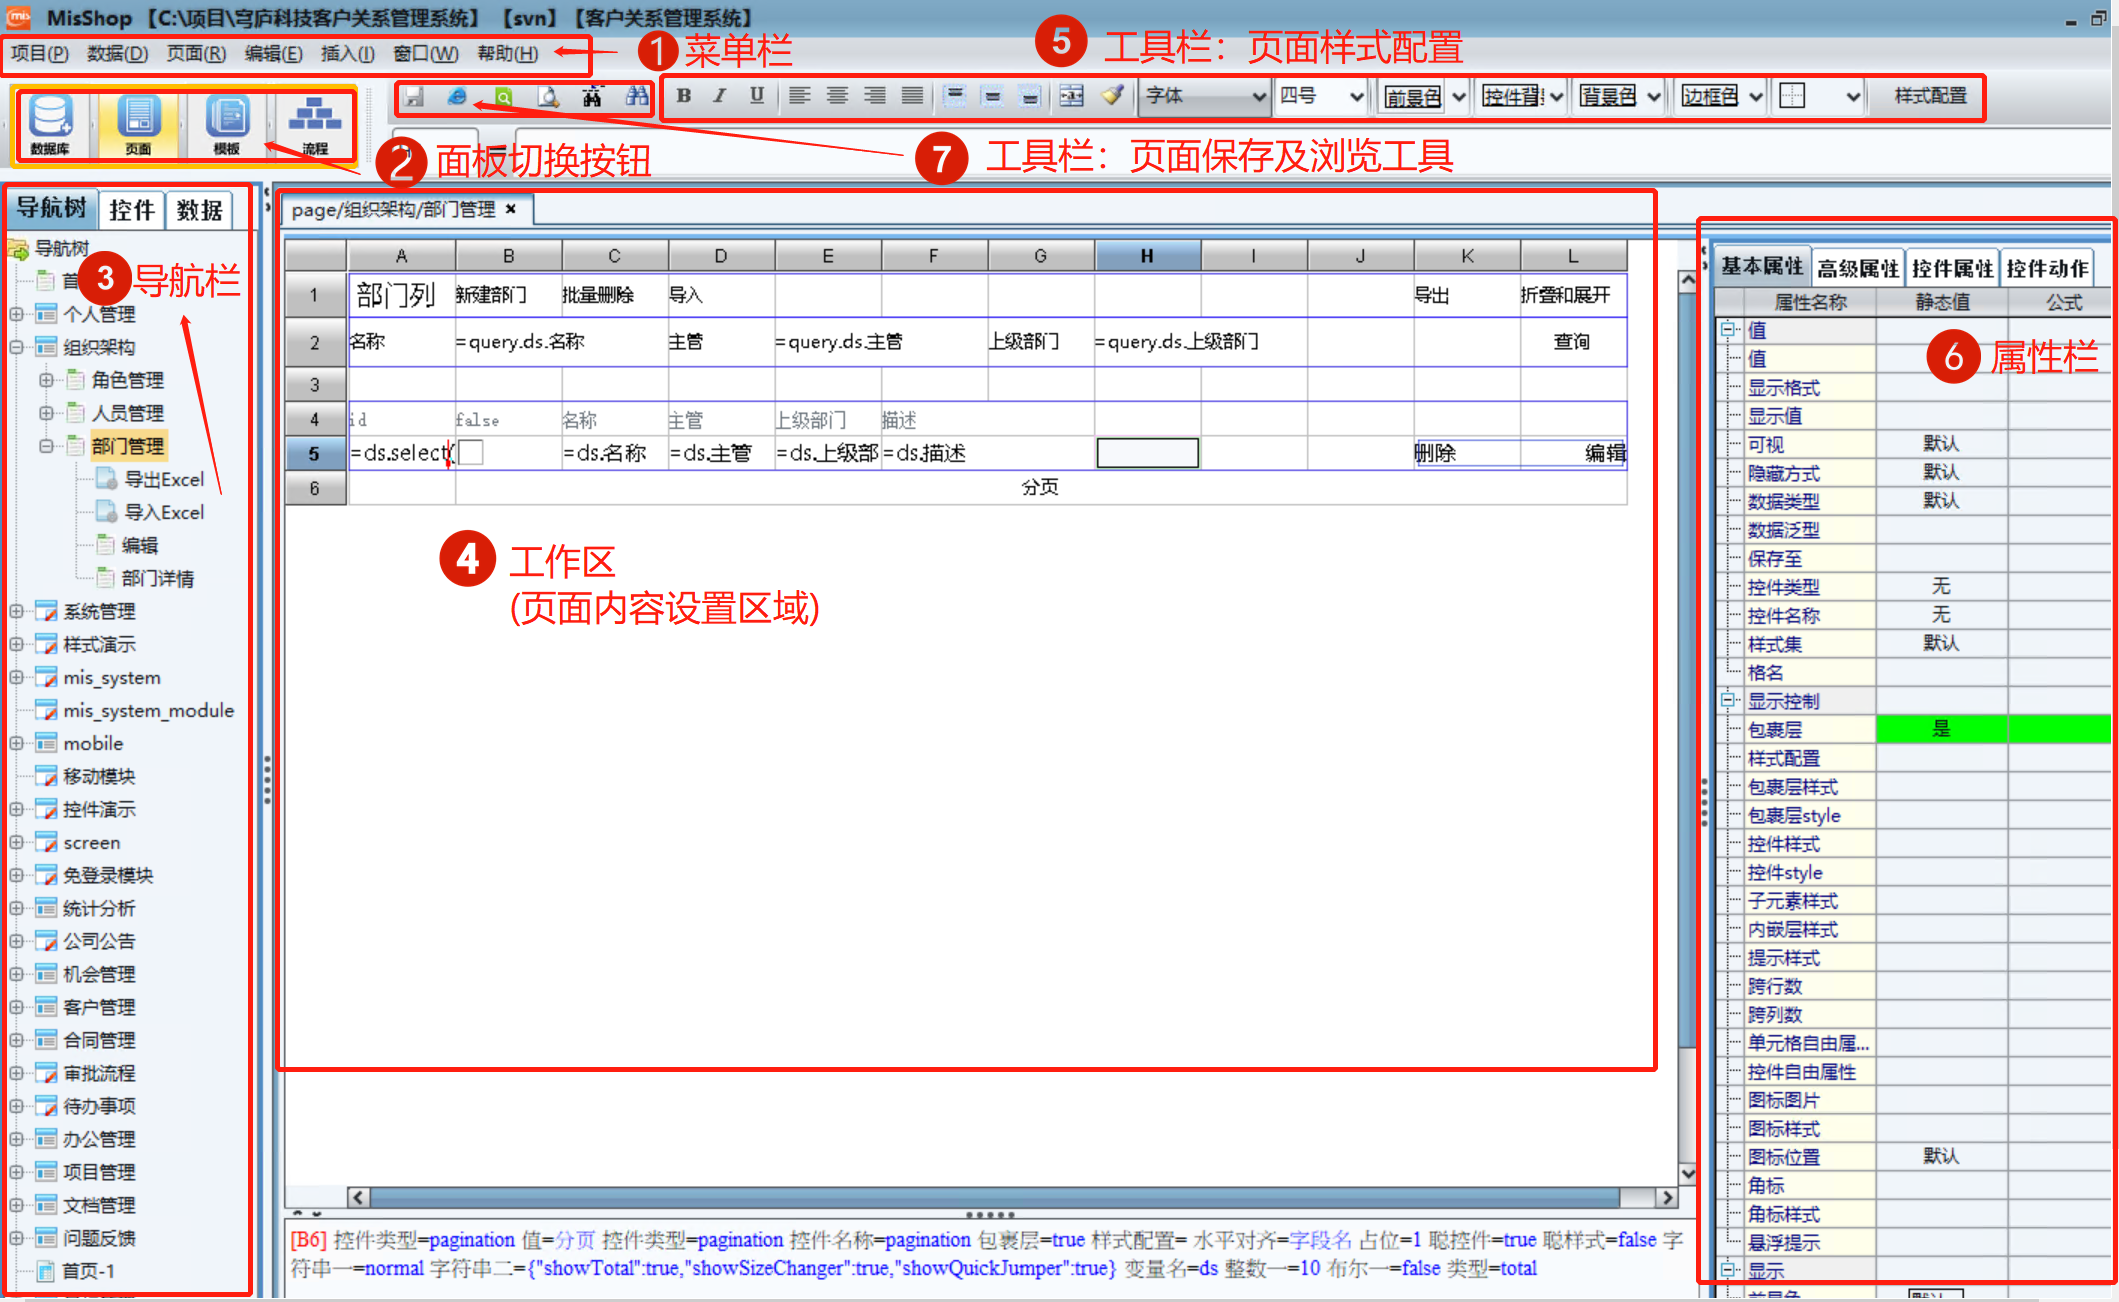Select 导出Excel in navigation tree

tap(163, 480)
